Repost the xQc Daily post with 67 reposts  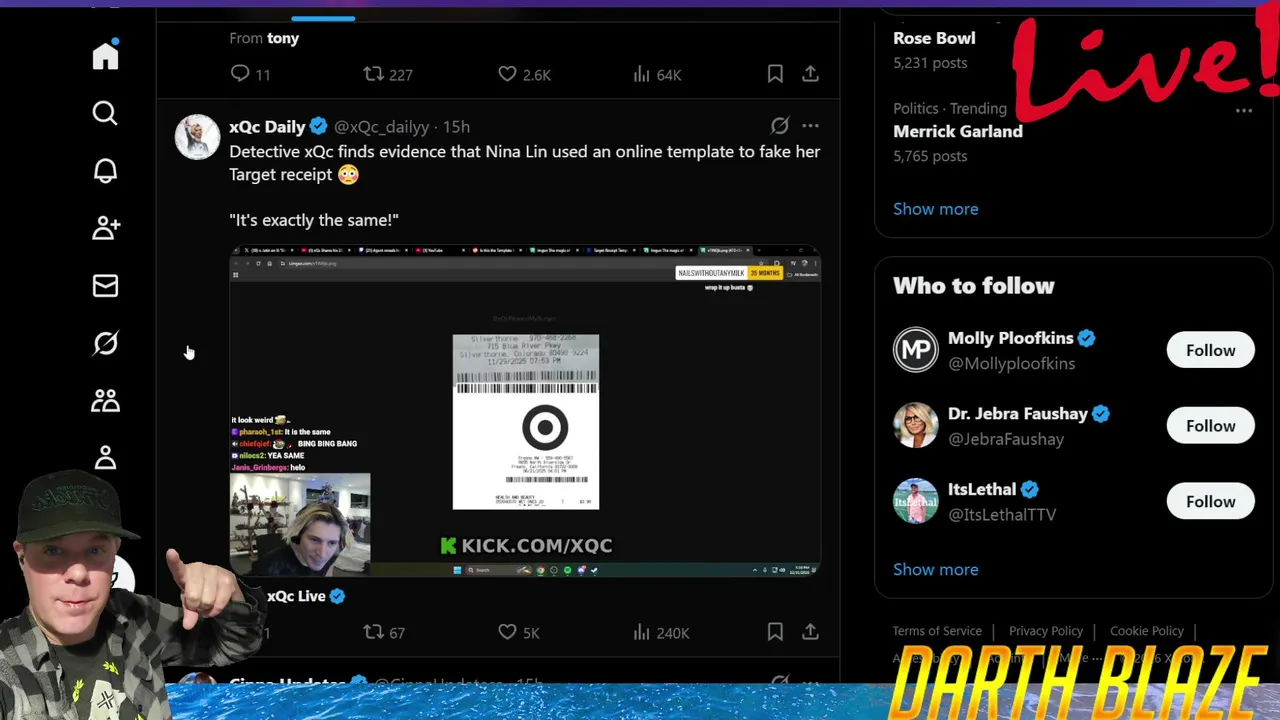point(384,632)
